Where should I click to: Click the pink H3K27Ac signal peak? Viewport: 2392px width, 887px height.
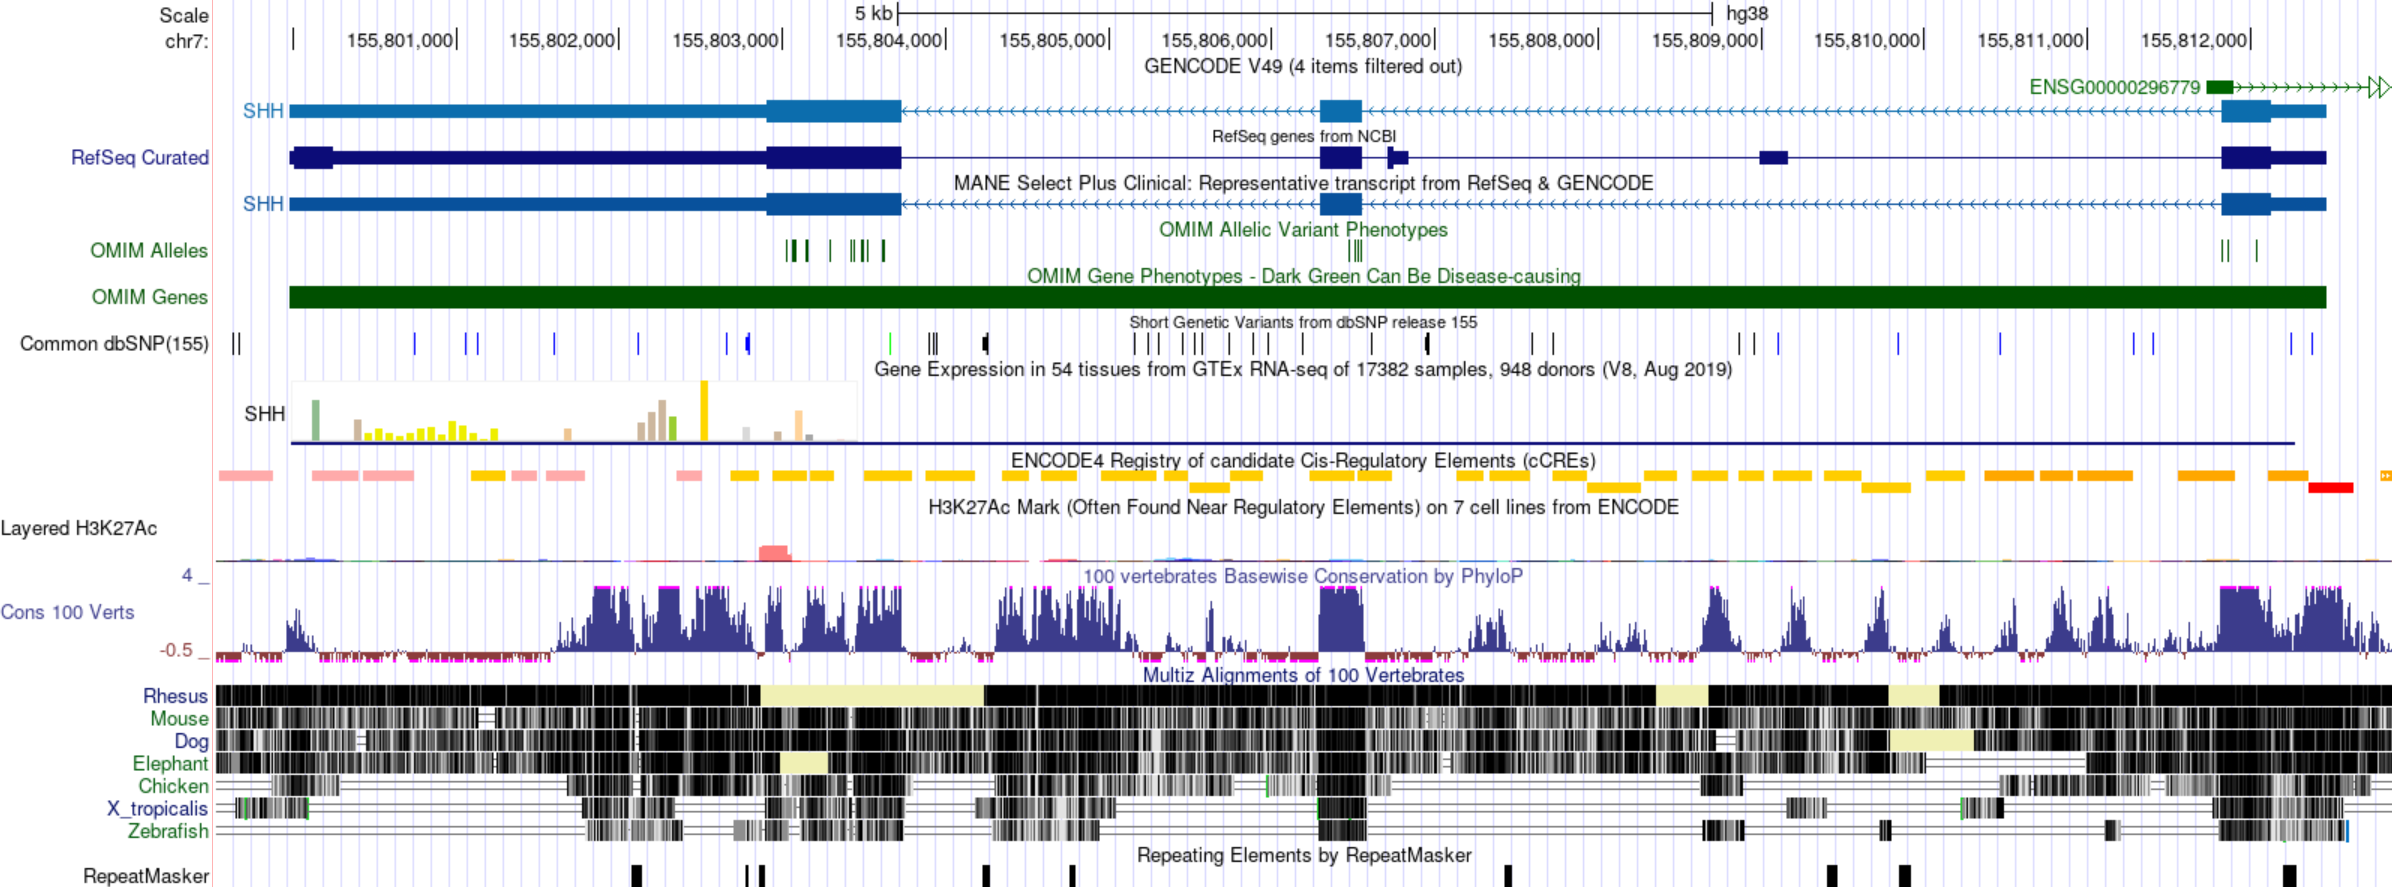[774, 553]
